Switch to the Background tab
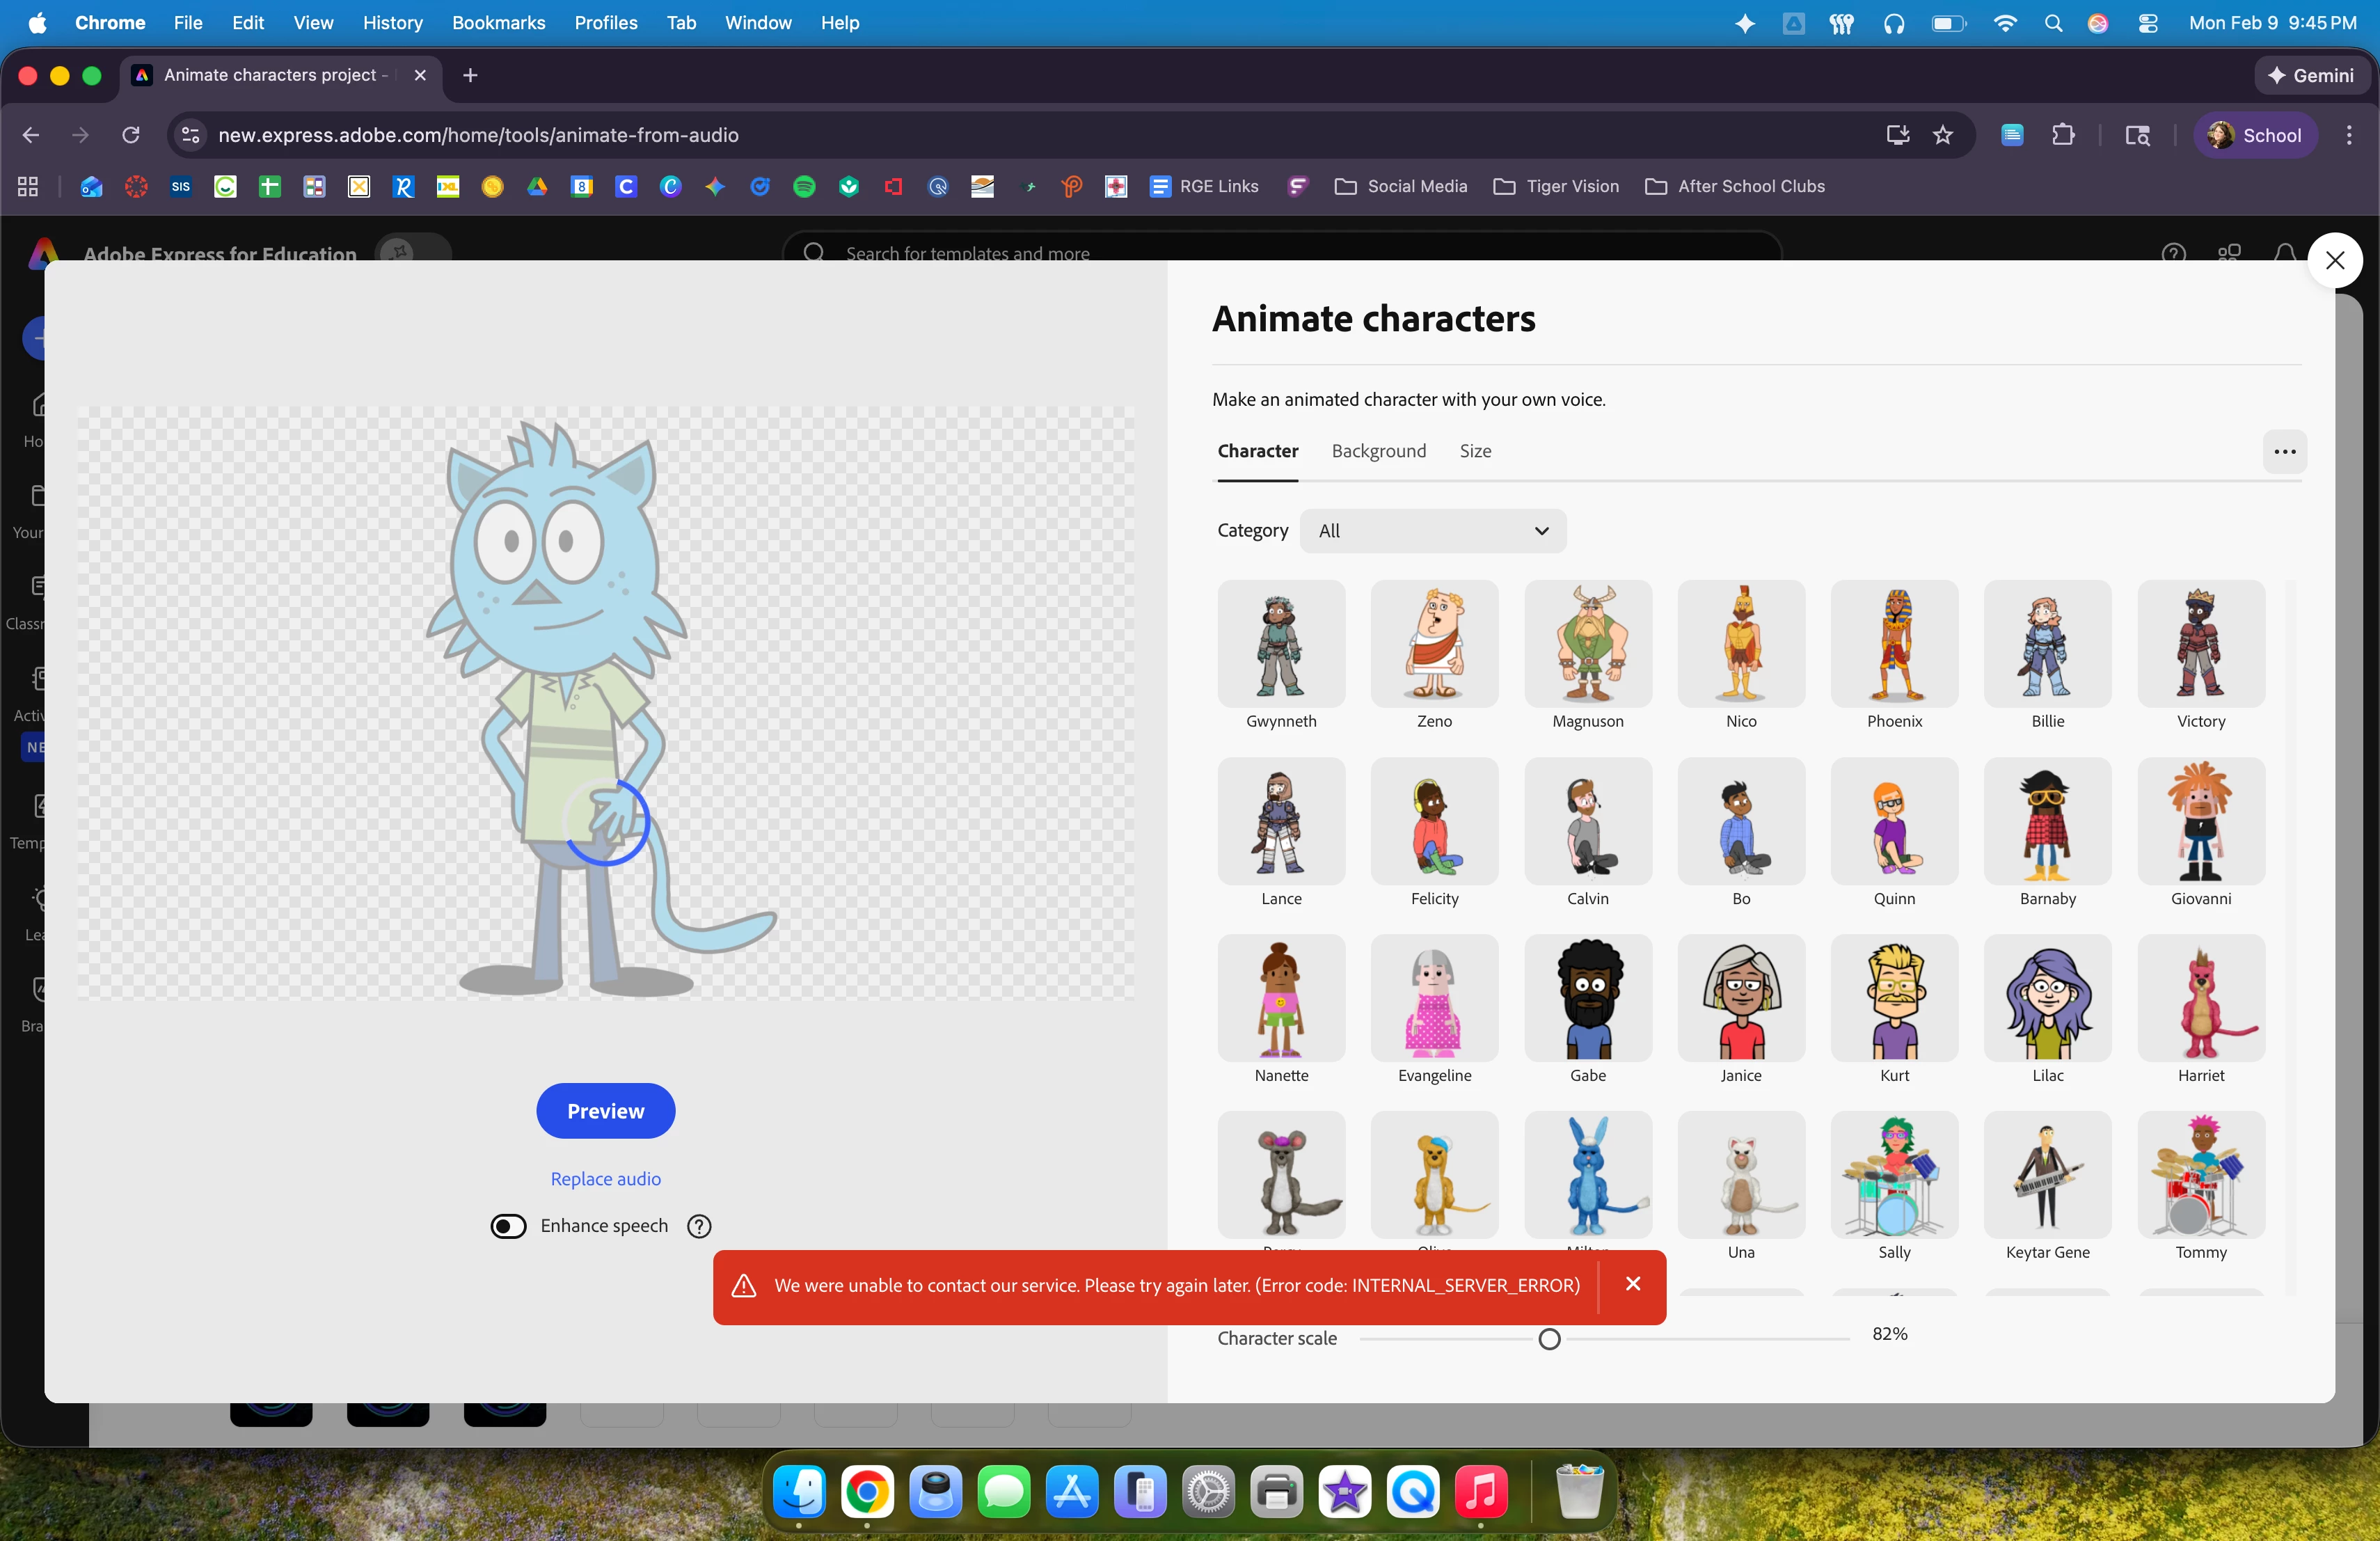Image resolution: width=2380 pixels, height=1541 pixels. tap(1378, 451)
